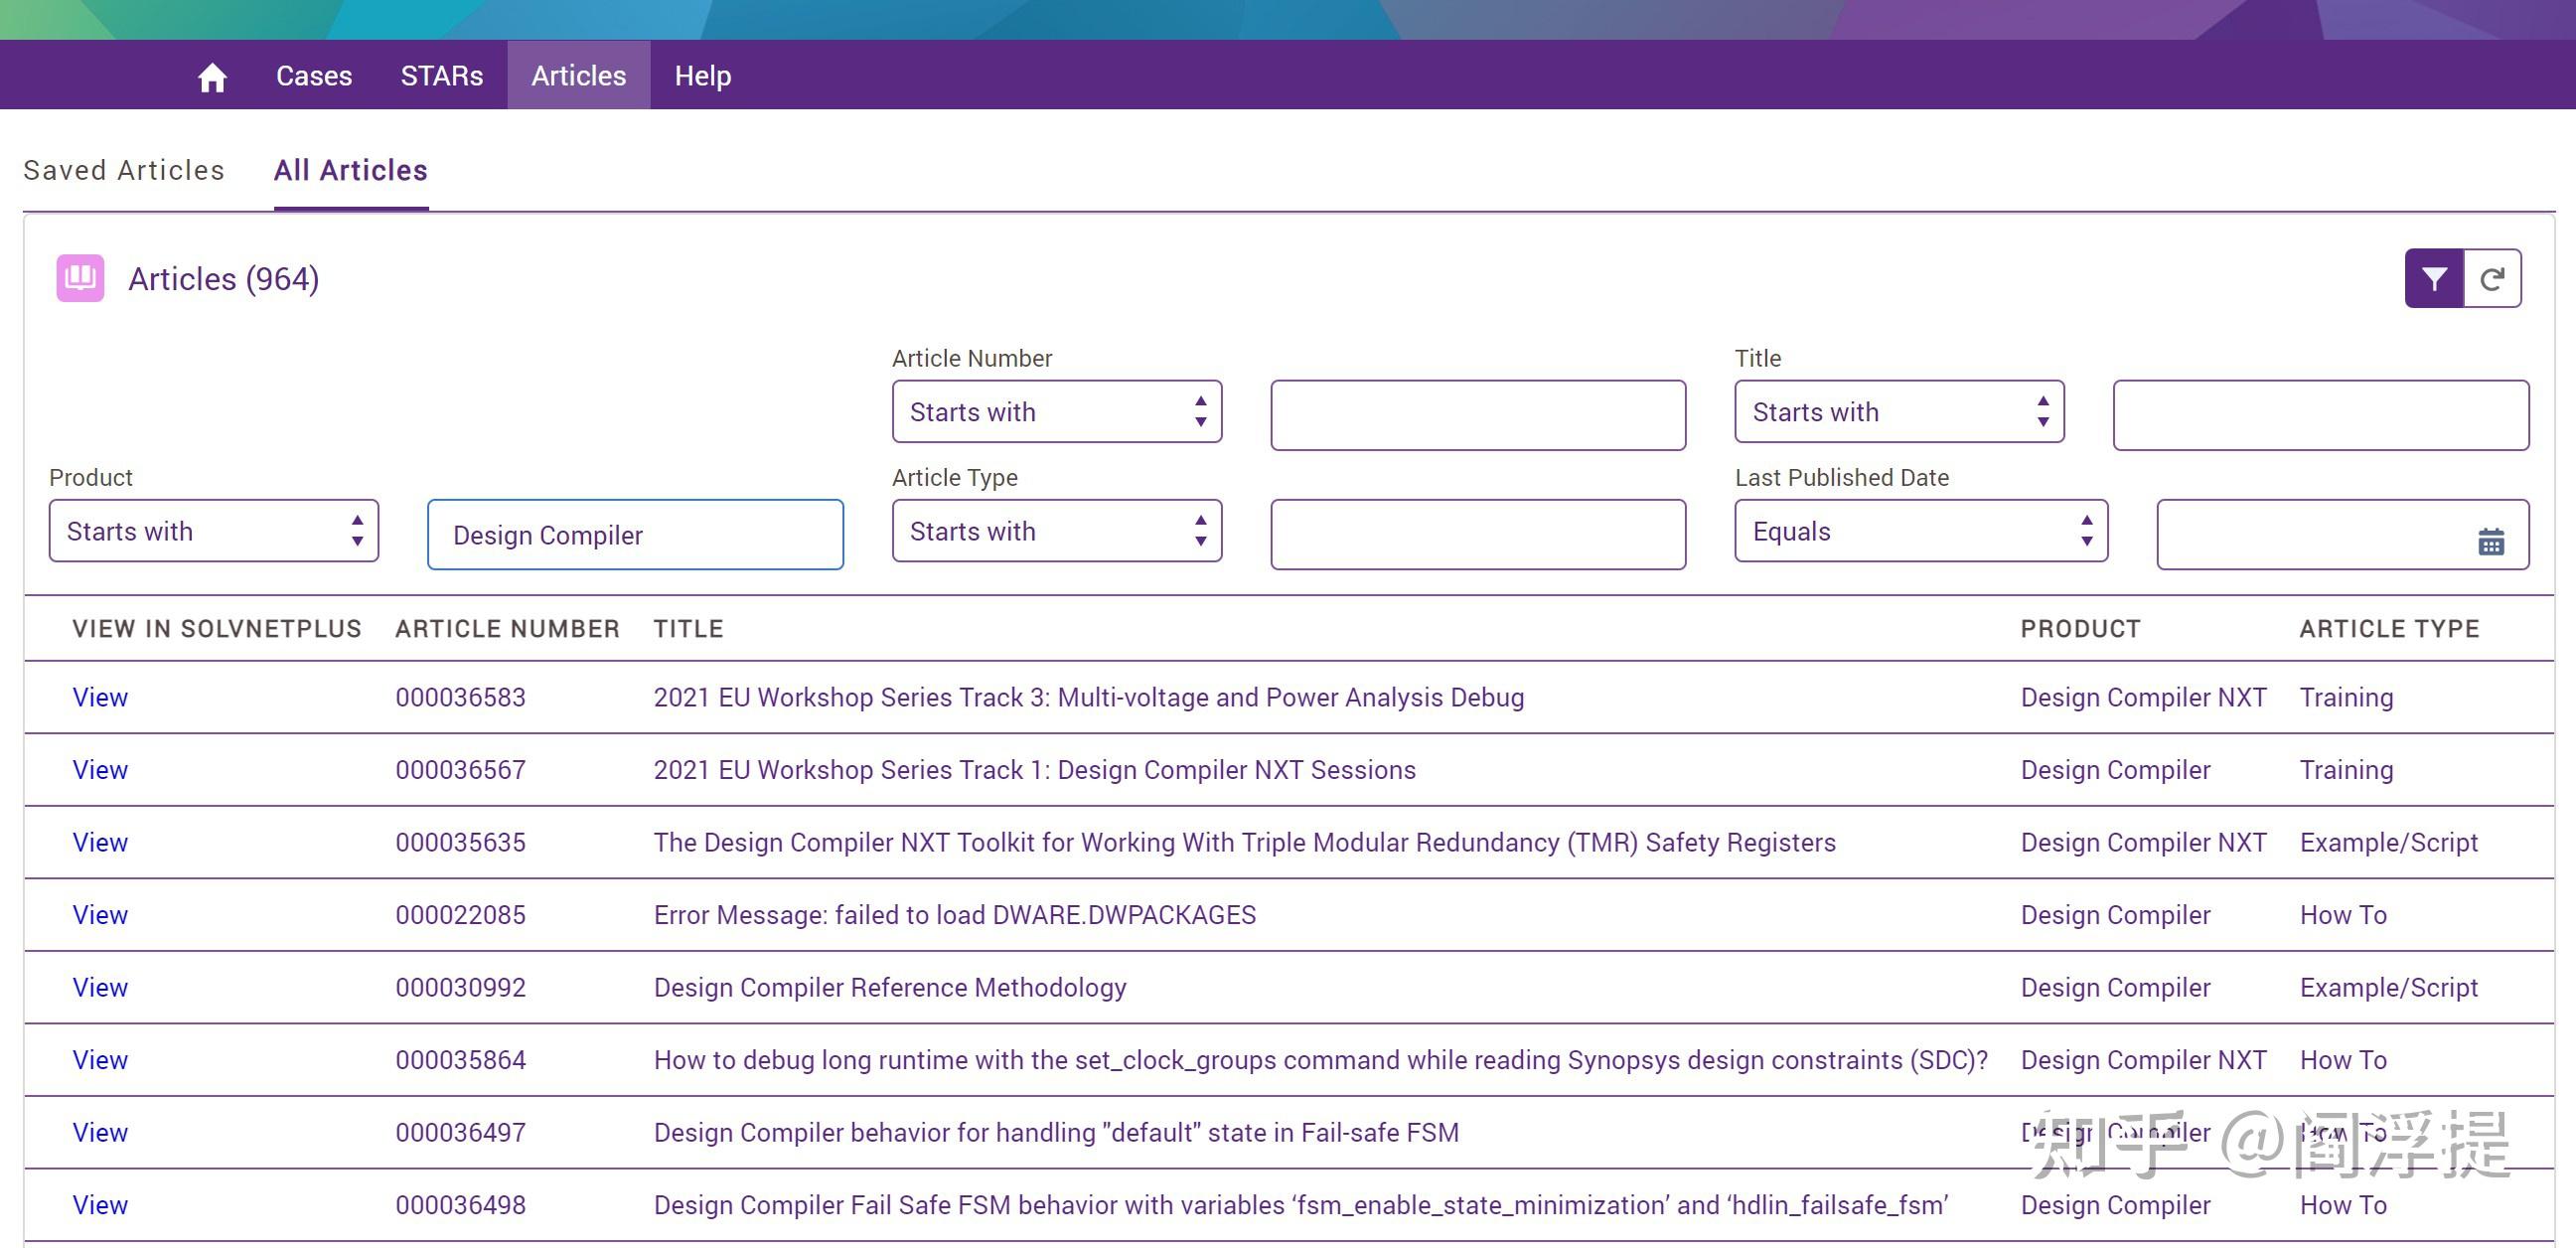
Task: Open the Product operator dropdown
Action: (213, 531)
